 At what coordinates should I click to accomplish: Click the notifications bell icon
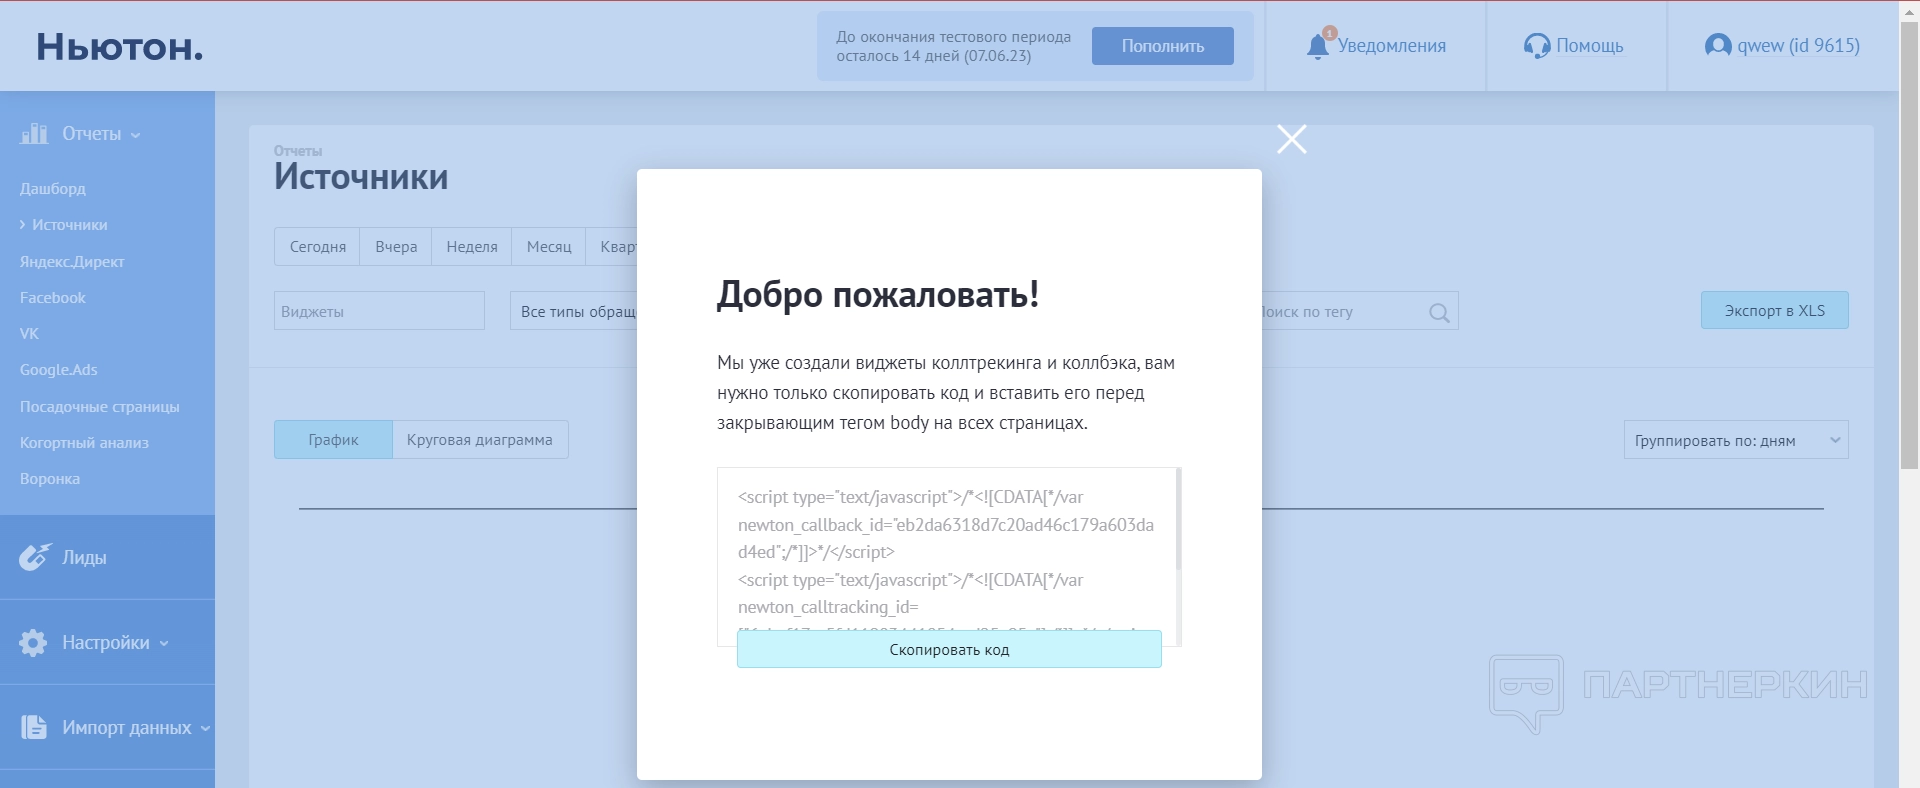click(x=1319, y=45)
